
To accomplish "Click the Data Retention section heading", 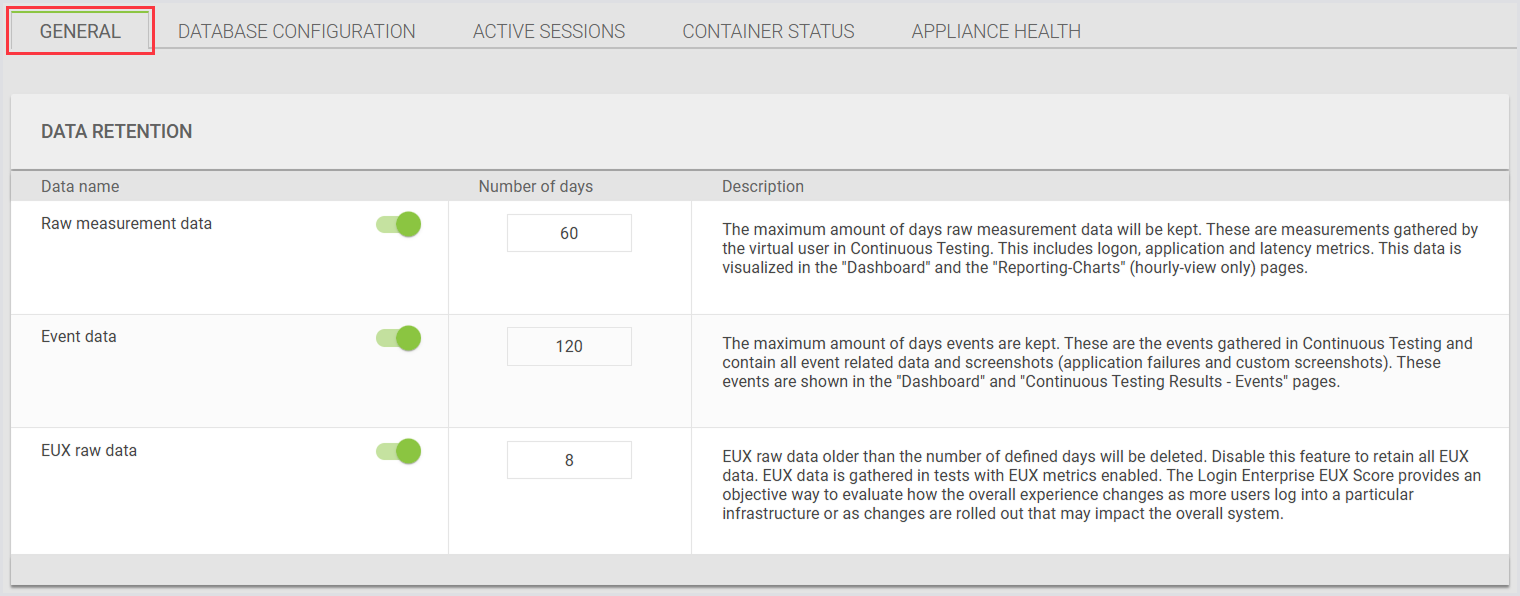I will point(116,132).
